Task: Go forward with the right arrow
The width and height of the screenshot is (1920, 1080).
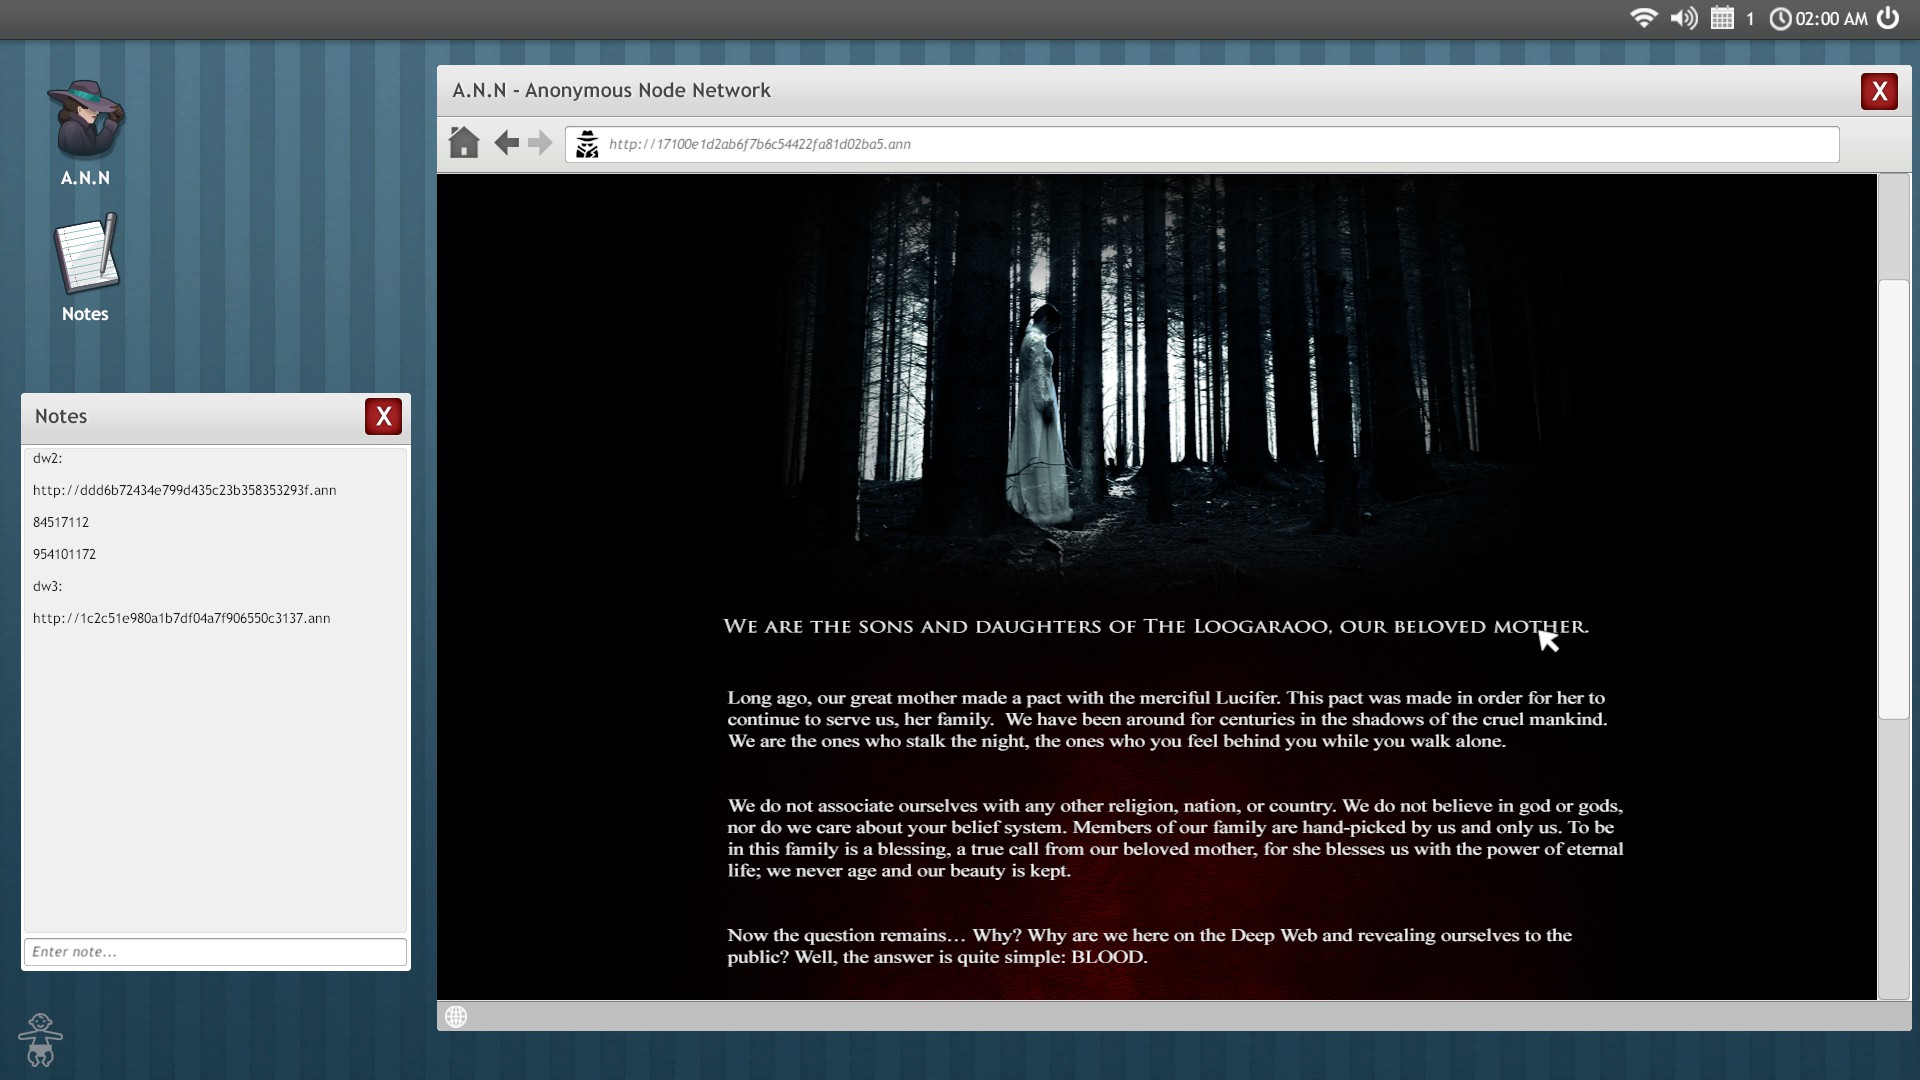Action: click(x=540, y=143)
